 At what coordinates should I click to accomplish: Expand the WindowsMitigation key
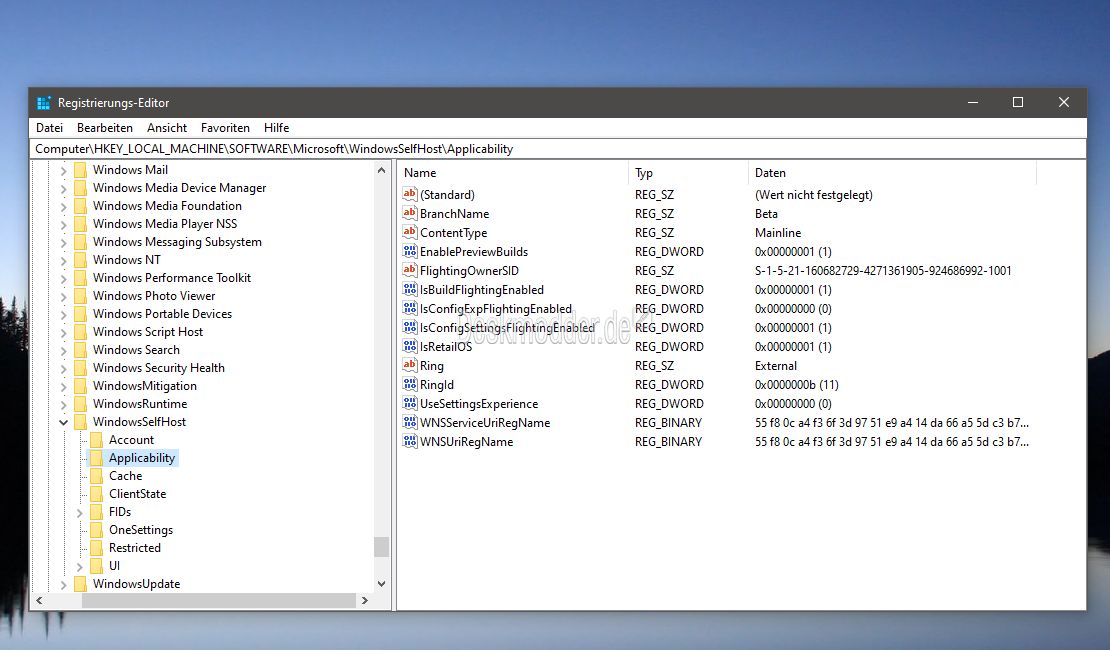(x=63, y=386)
